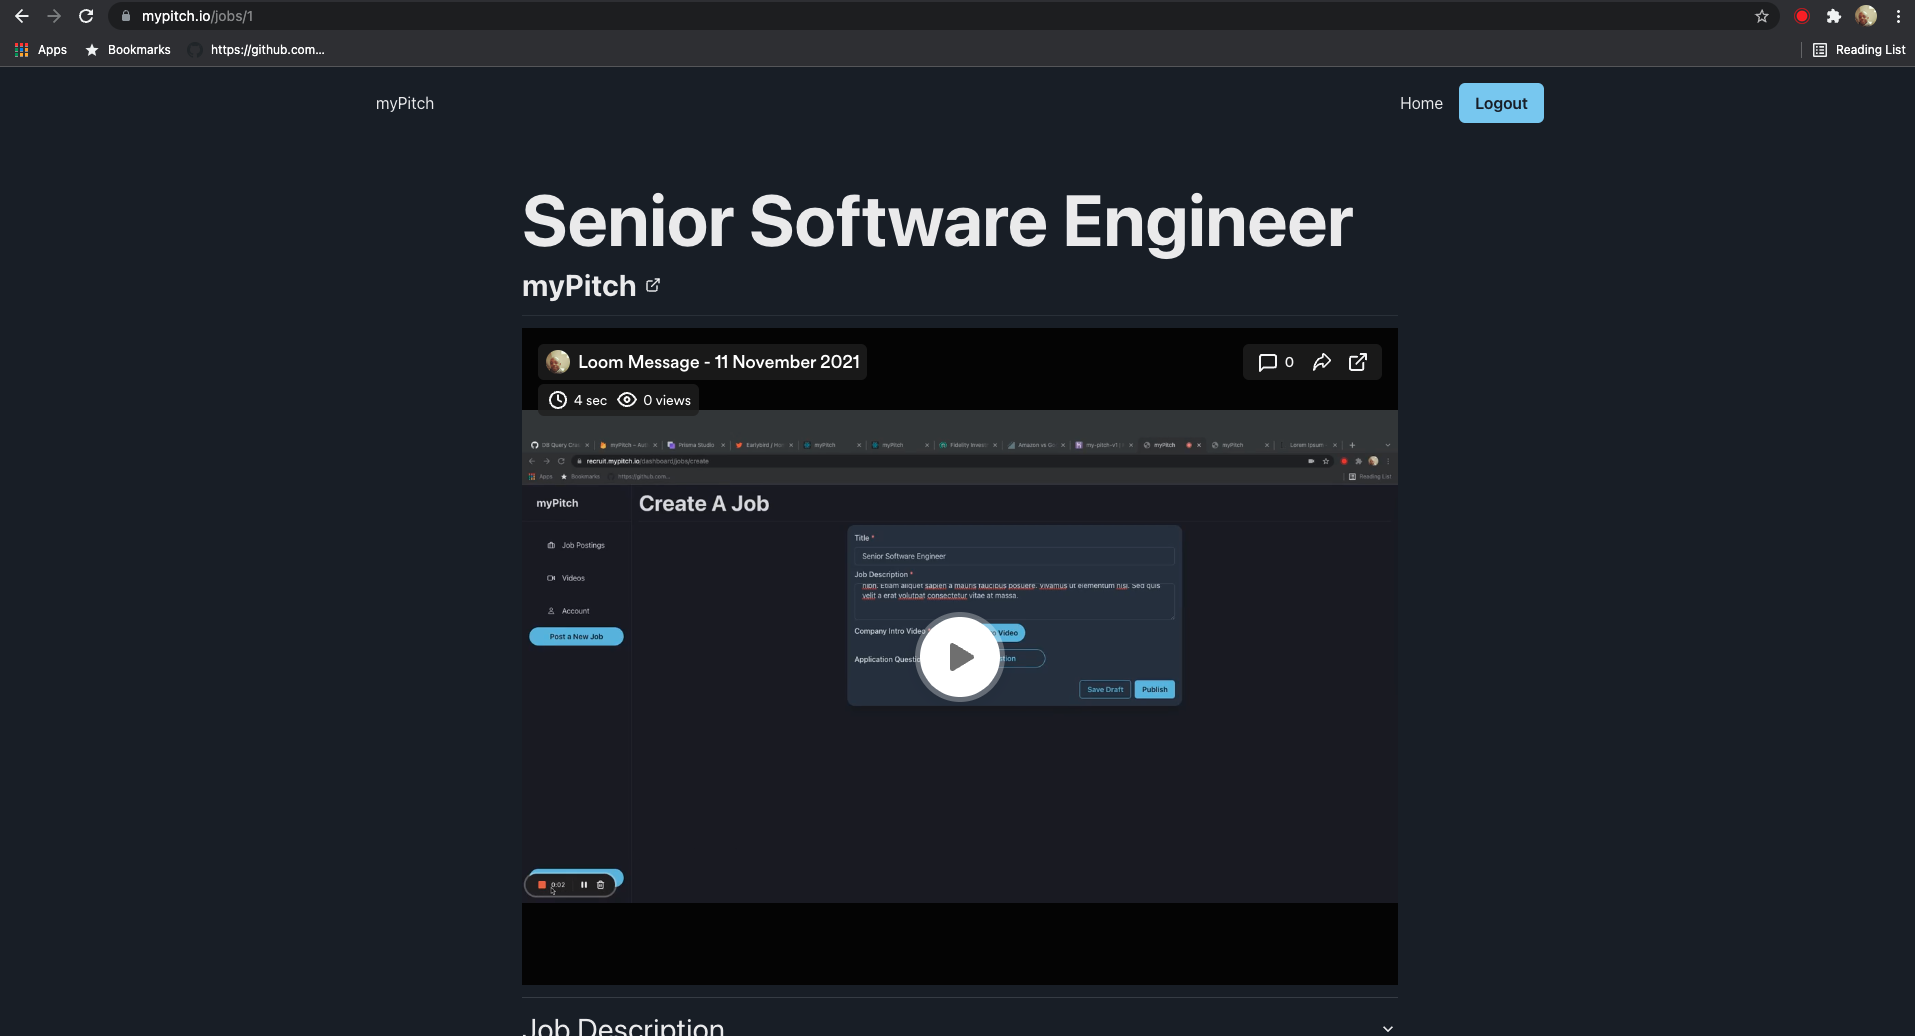
Task: Open the Reading List panel
Action: tap(1859, 50)
